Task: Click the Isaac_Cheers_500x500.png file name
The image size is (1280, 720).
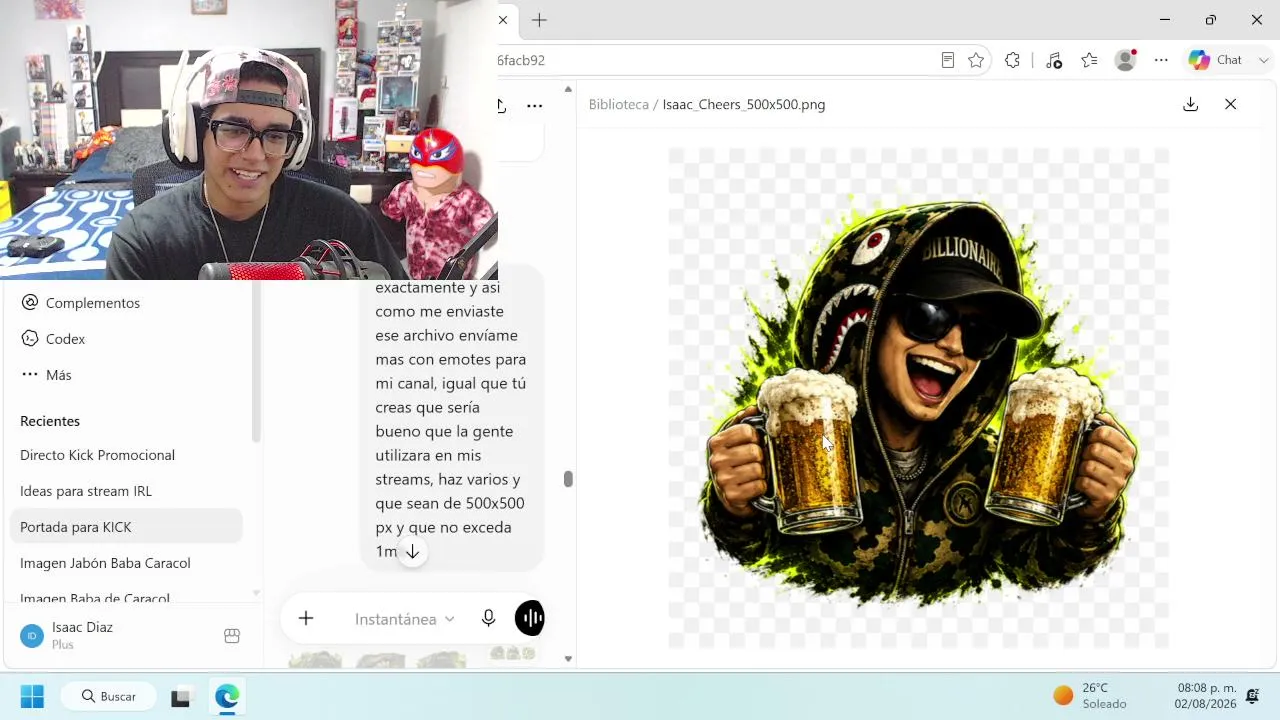Action: (x=744, y=104)
